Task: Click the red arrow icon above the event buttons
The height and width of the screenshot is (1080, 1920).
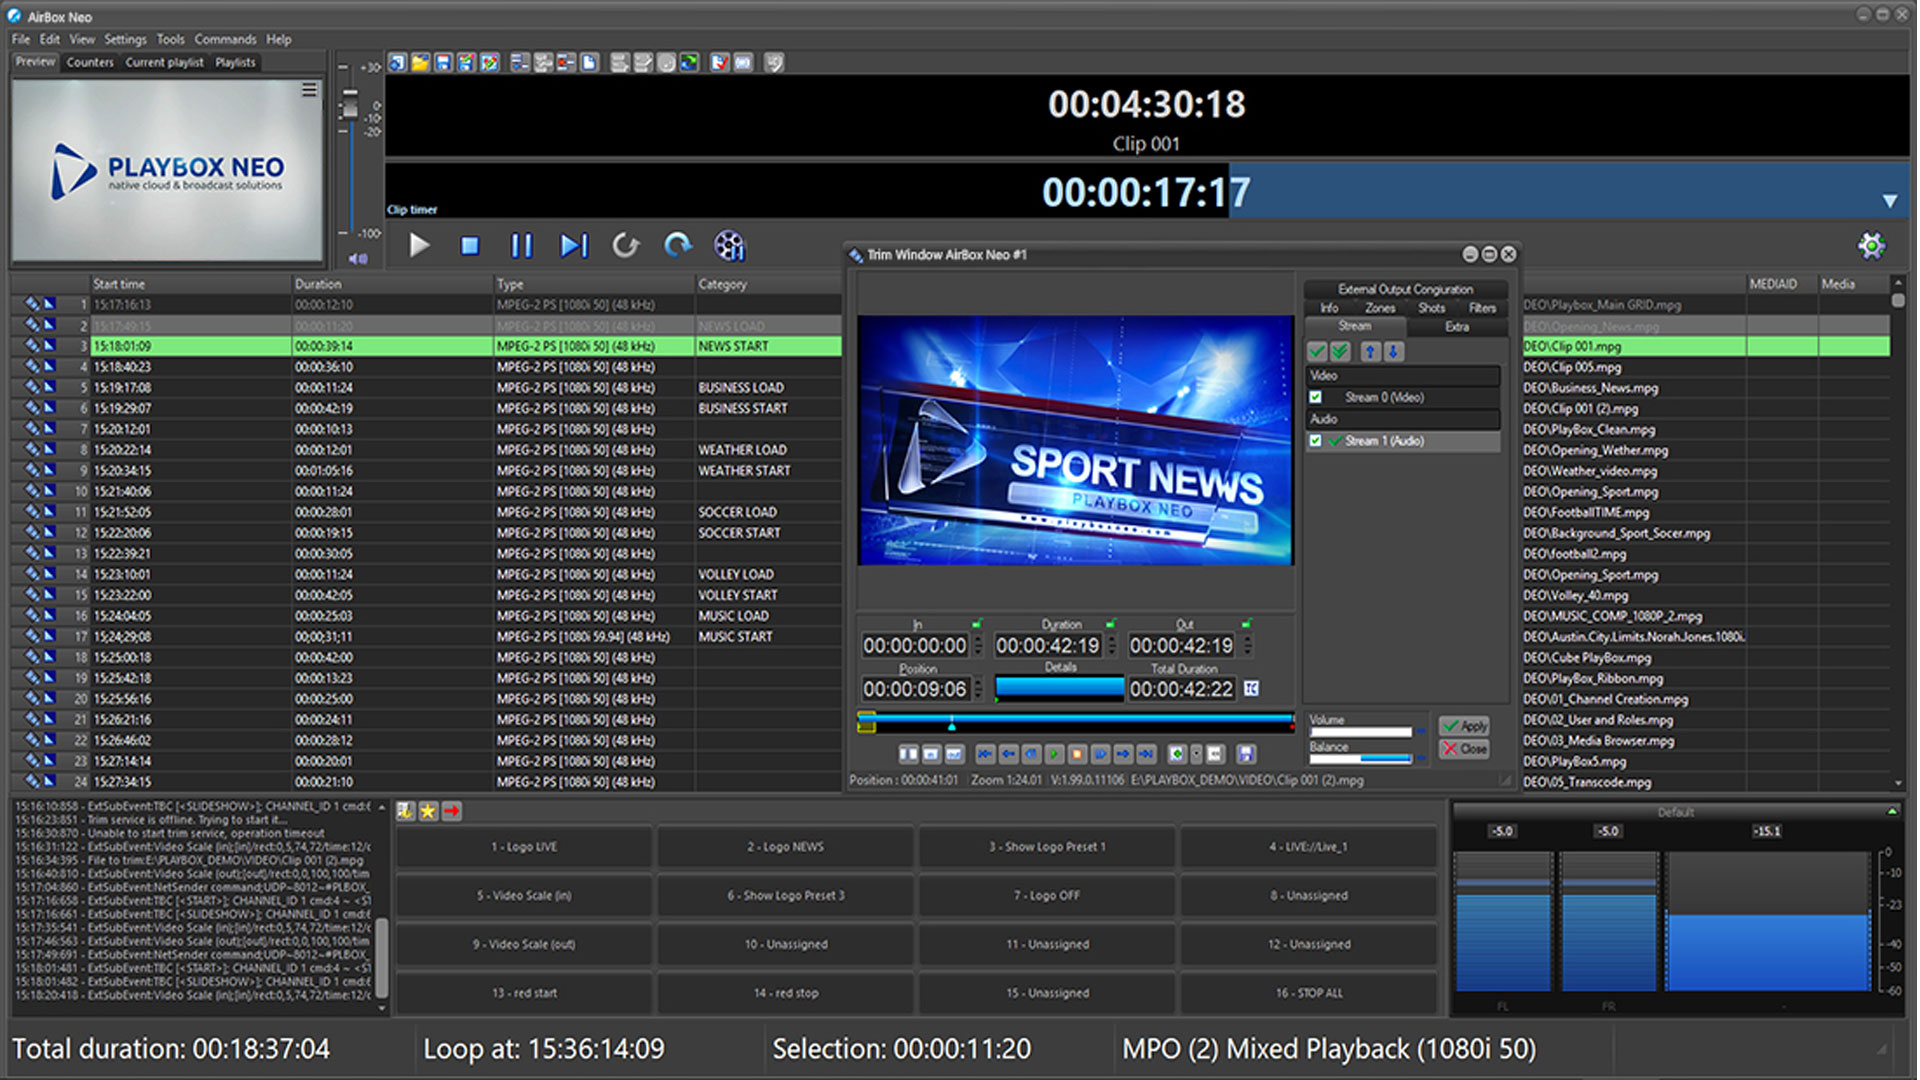Action: [x=452, y=811]
